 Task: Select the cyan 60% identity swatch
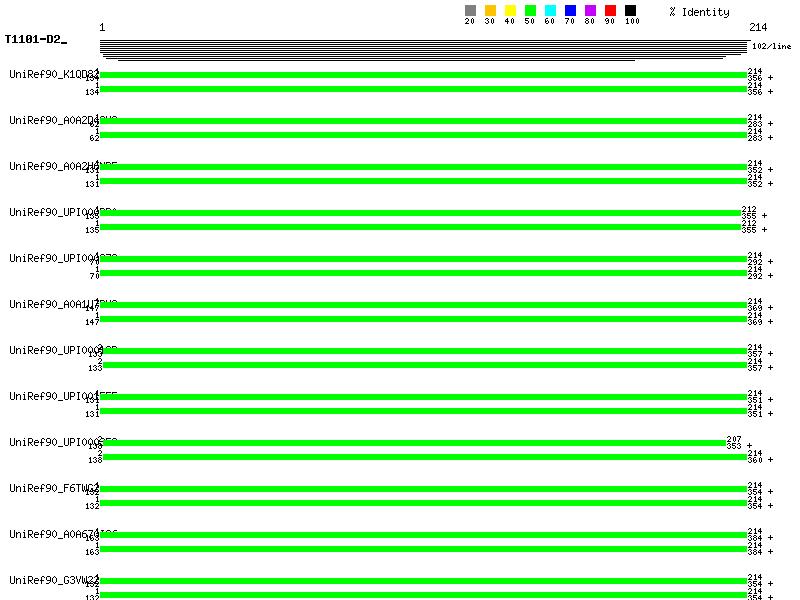click(x=550, y=11)
